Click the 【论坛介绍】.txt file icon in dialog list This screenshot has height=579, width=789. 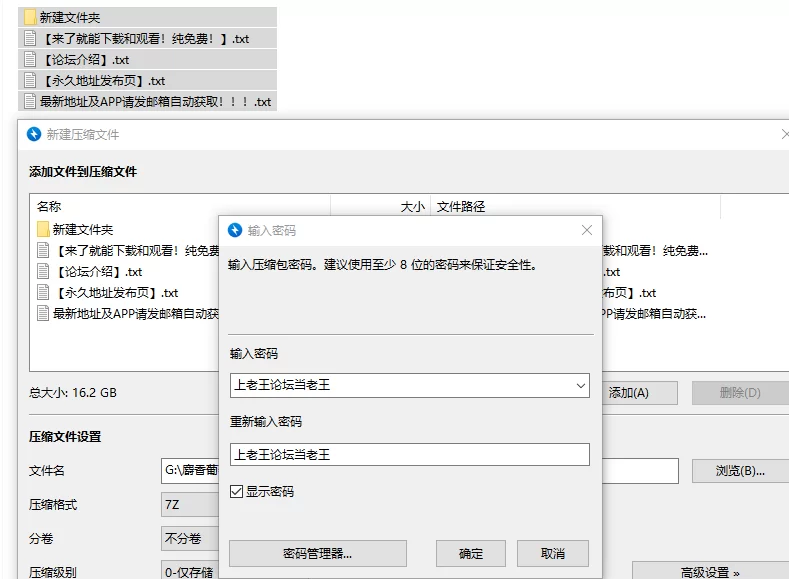coord(43,271)
